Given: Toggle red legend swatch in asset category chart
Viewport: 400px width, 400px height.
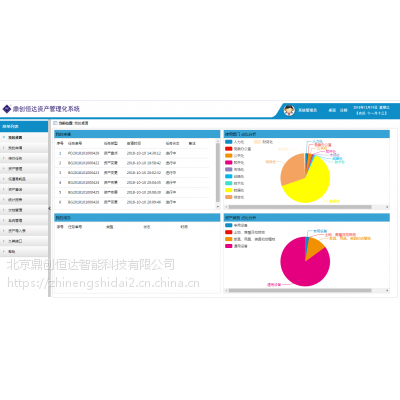Looking at the screenshot, I should (x=229, y=232).
